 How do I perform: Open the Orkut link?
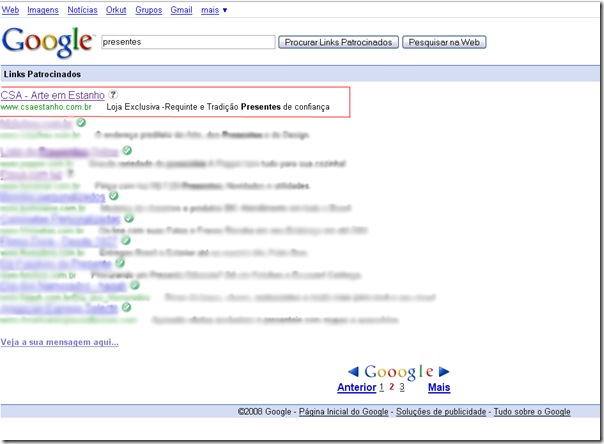[x=116, y=10]
